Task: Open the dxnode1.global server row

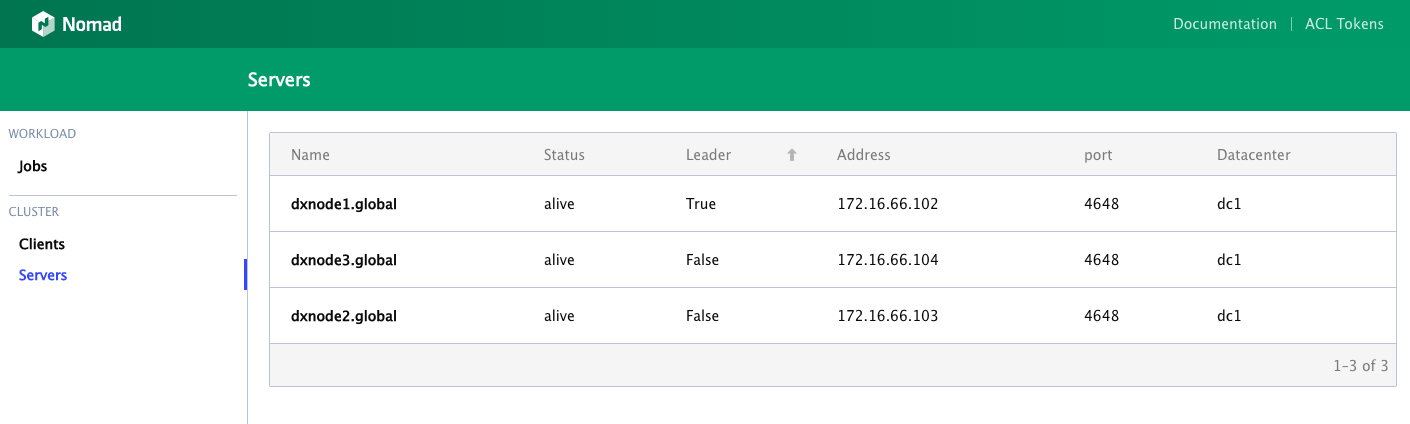Action: coord(832,204)
